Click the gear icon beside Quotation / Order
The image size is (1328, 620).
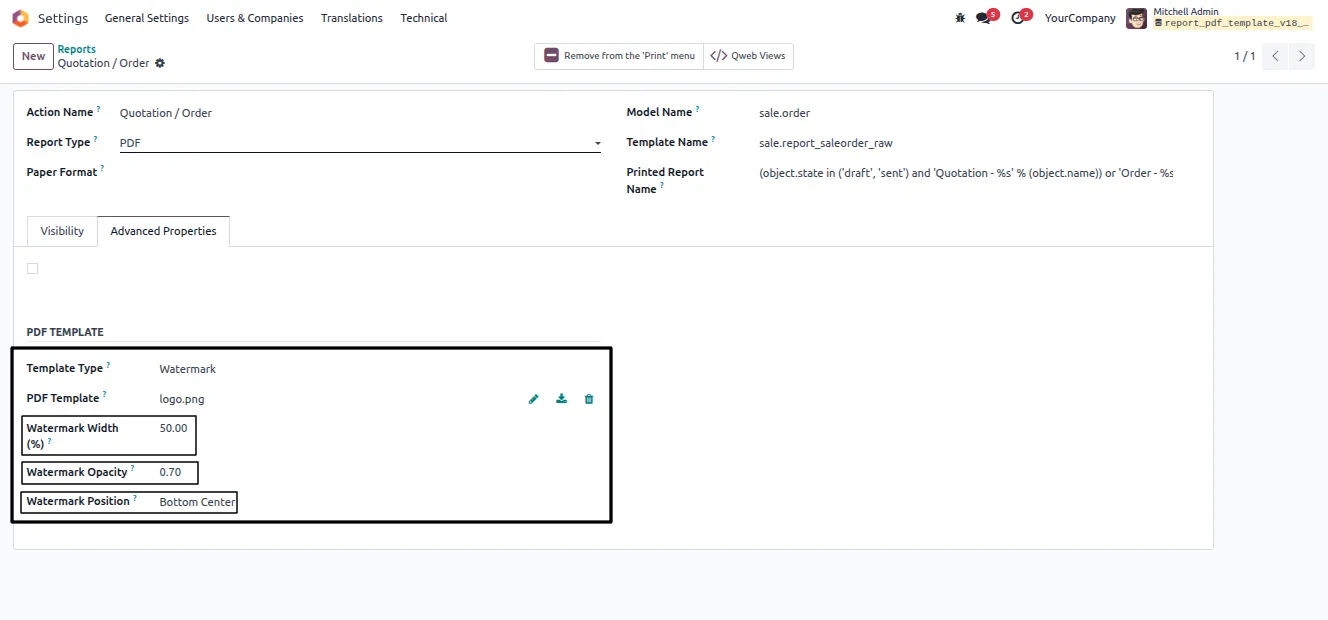coord(160,63)
